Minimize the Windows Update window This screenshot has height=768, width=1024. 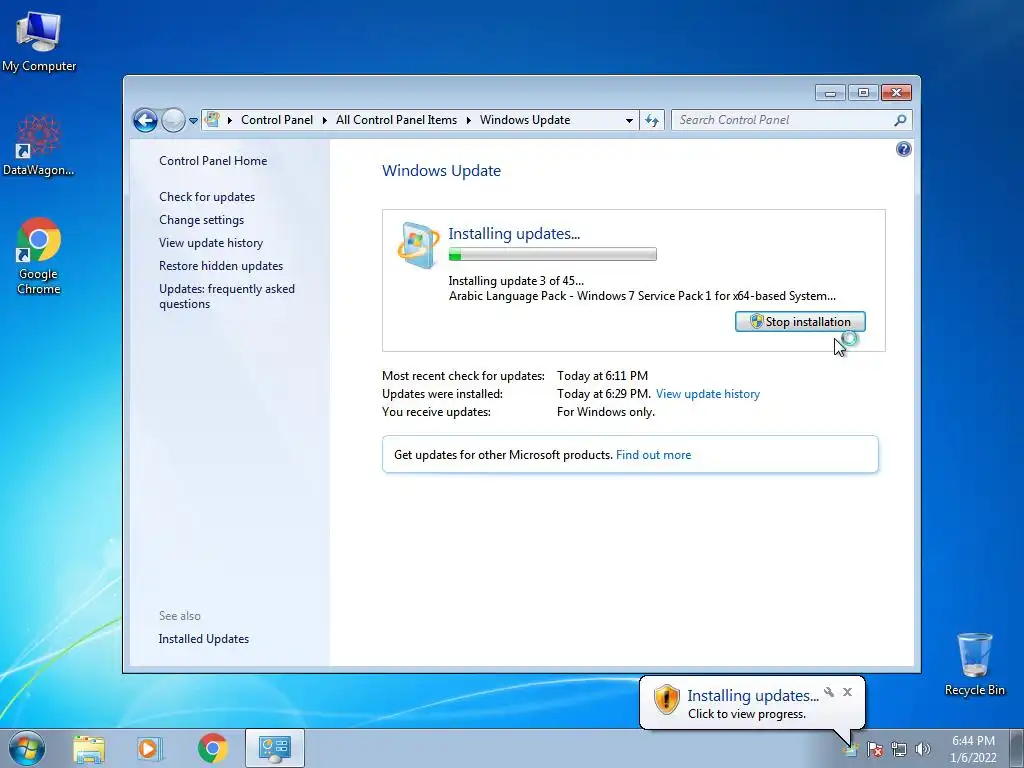830,93
